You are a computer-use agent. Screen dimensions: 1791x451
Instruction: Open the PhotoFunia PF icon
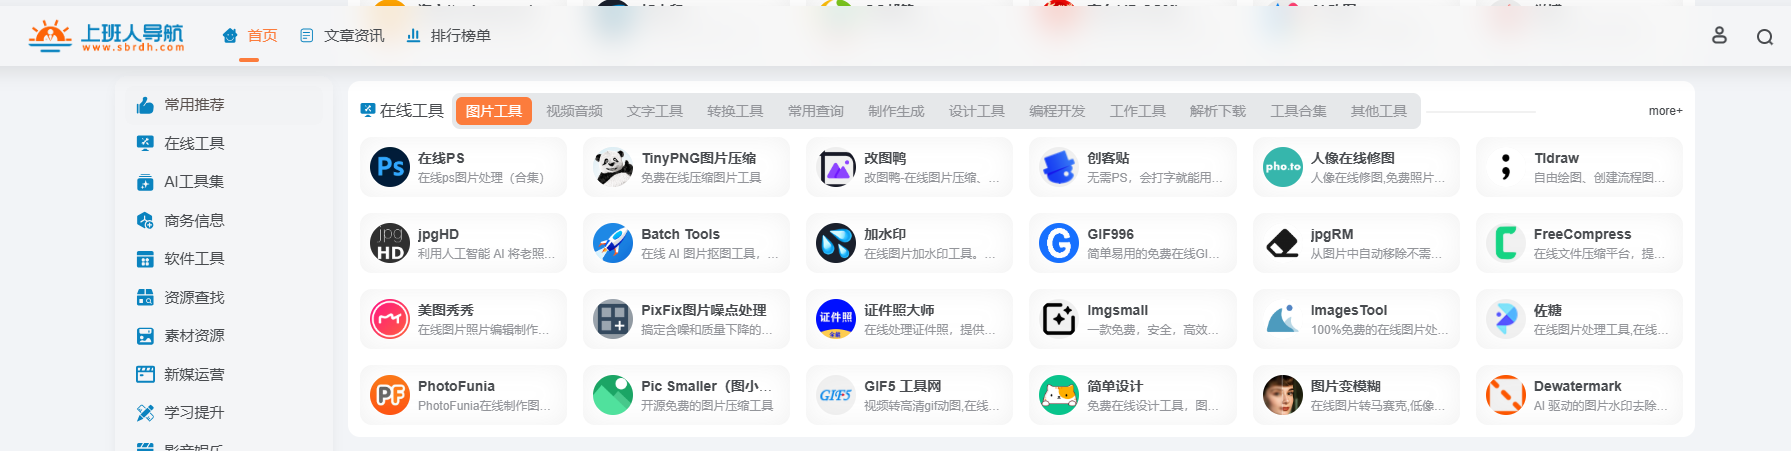click(x=390, y=395)
